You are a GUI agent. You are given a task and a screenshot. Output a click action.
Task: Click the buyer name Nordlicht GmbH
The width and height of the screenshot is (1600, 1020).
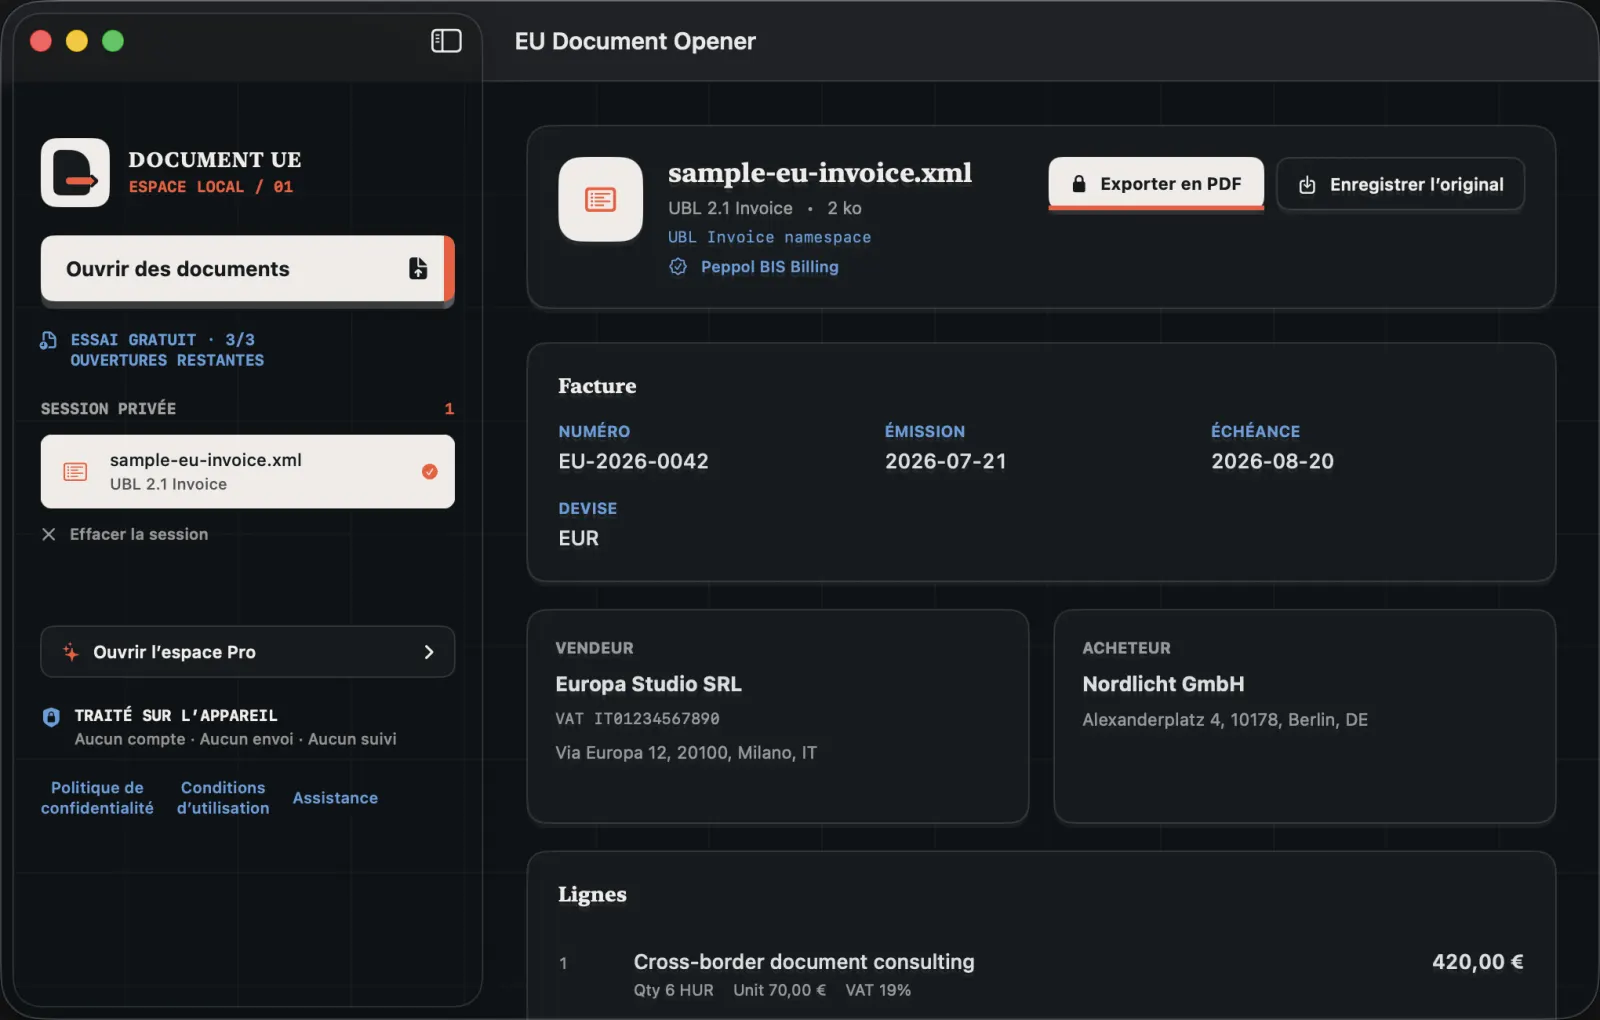click(x=1163, y=684)
